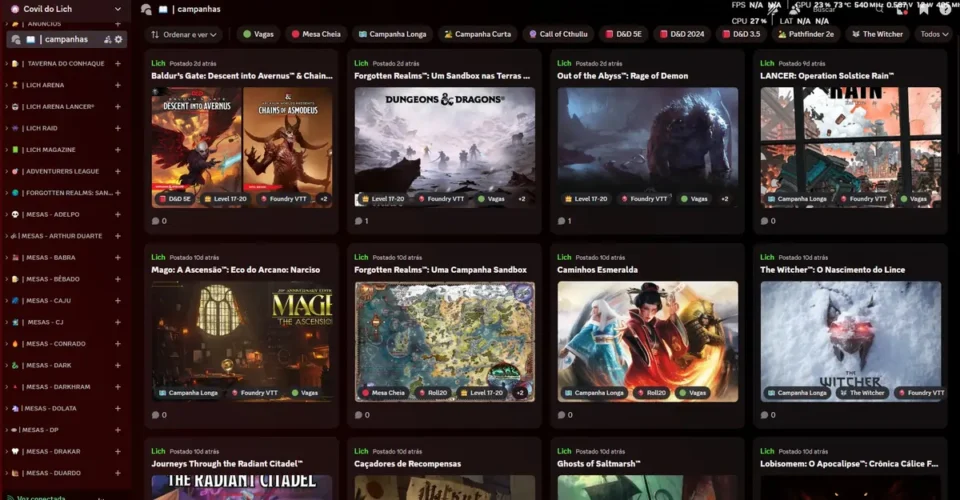
Task: Click the Descent into Avernus cover image
Action: [x=197, y=147]
